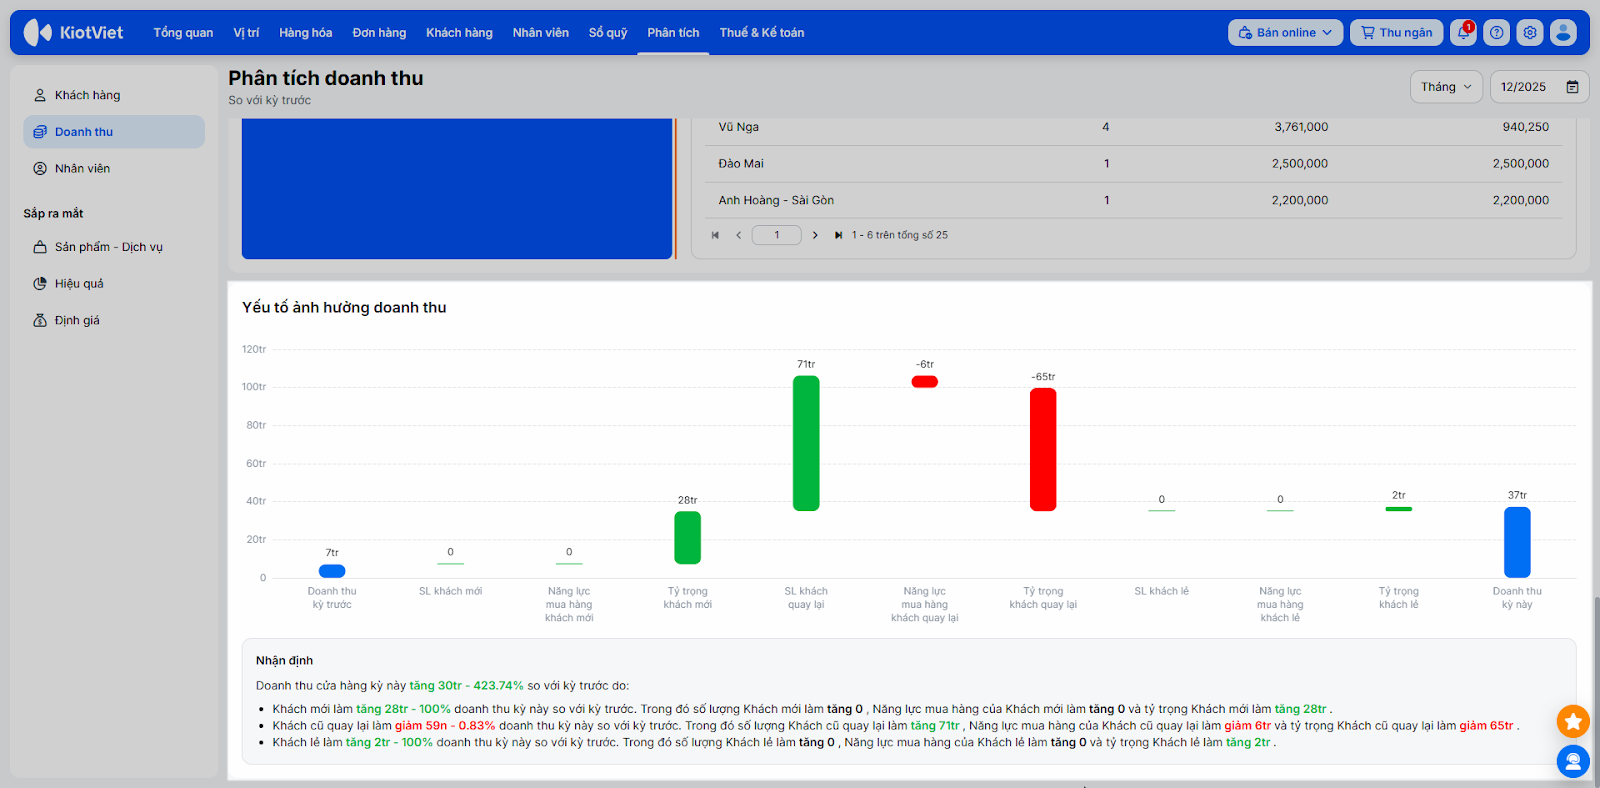
Task: Click the green Tỷ trọng khách mới bar
Action: 688,538
